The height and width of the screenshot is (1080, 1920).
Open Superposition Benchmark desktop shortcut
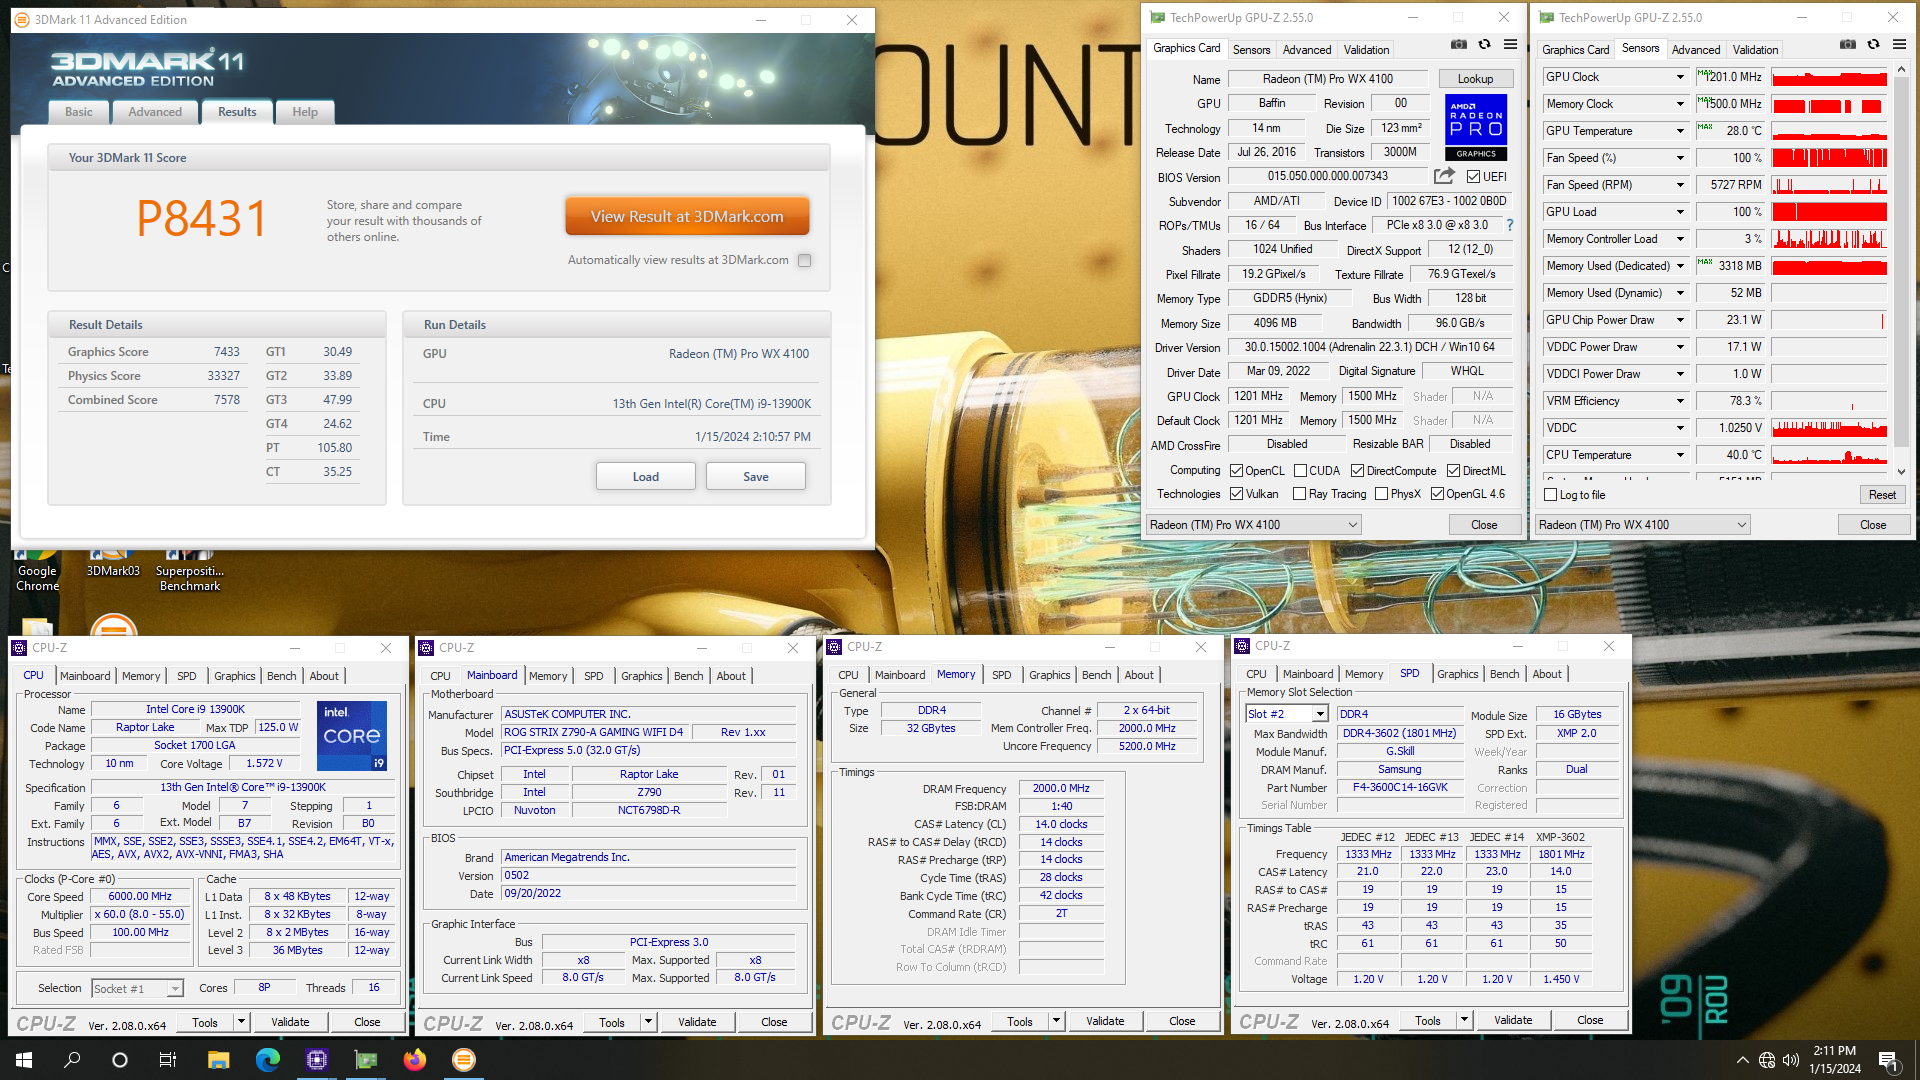[190, 570]
